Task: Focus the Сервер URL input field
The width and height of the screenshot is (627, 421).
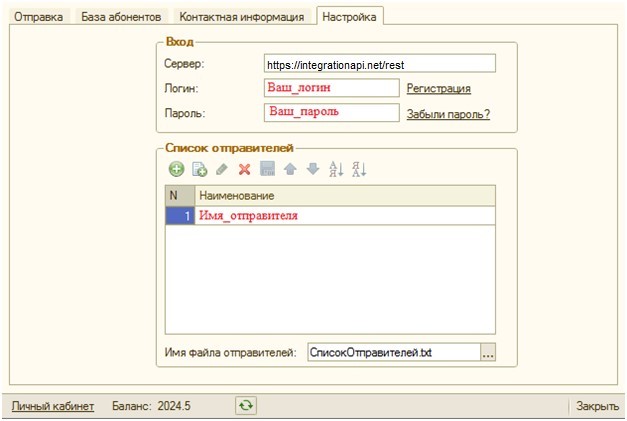Action: (379, 64)
